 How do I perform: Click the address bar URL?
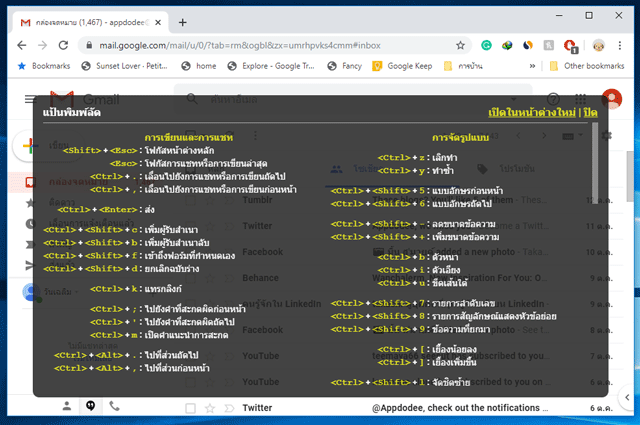pyautogui.click(x=240, y=45)
